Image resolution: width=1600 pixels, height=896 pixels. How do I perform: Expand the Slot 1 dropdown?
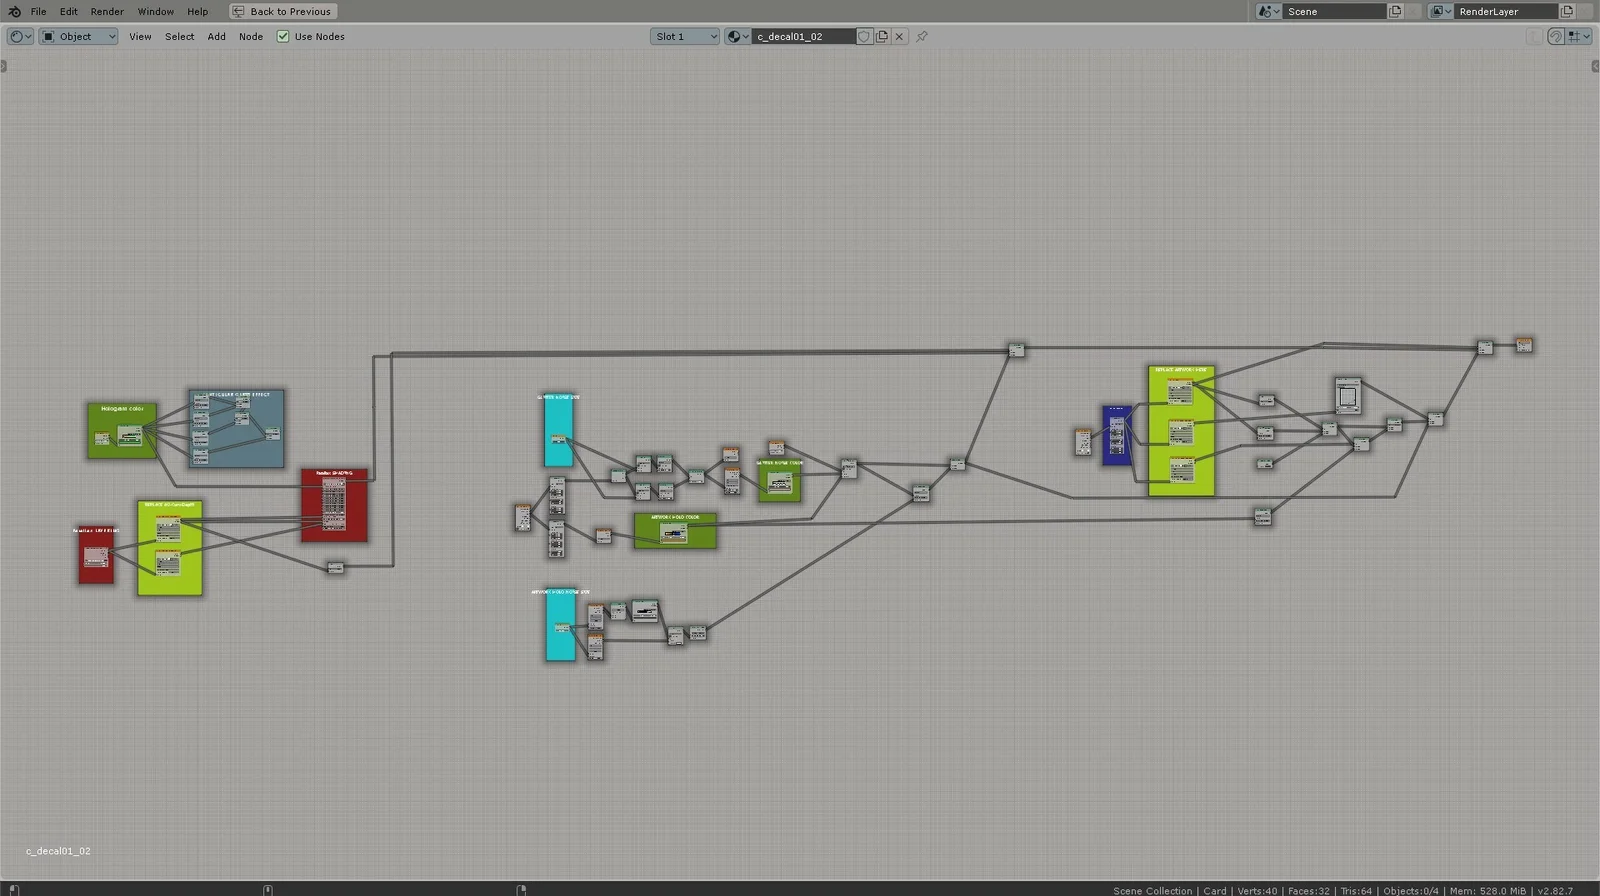[x=685, y=36]
